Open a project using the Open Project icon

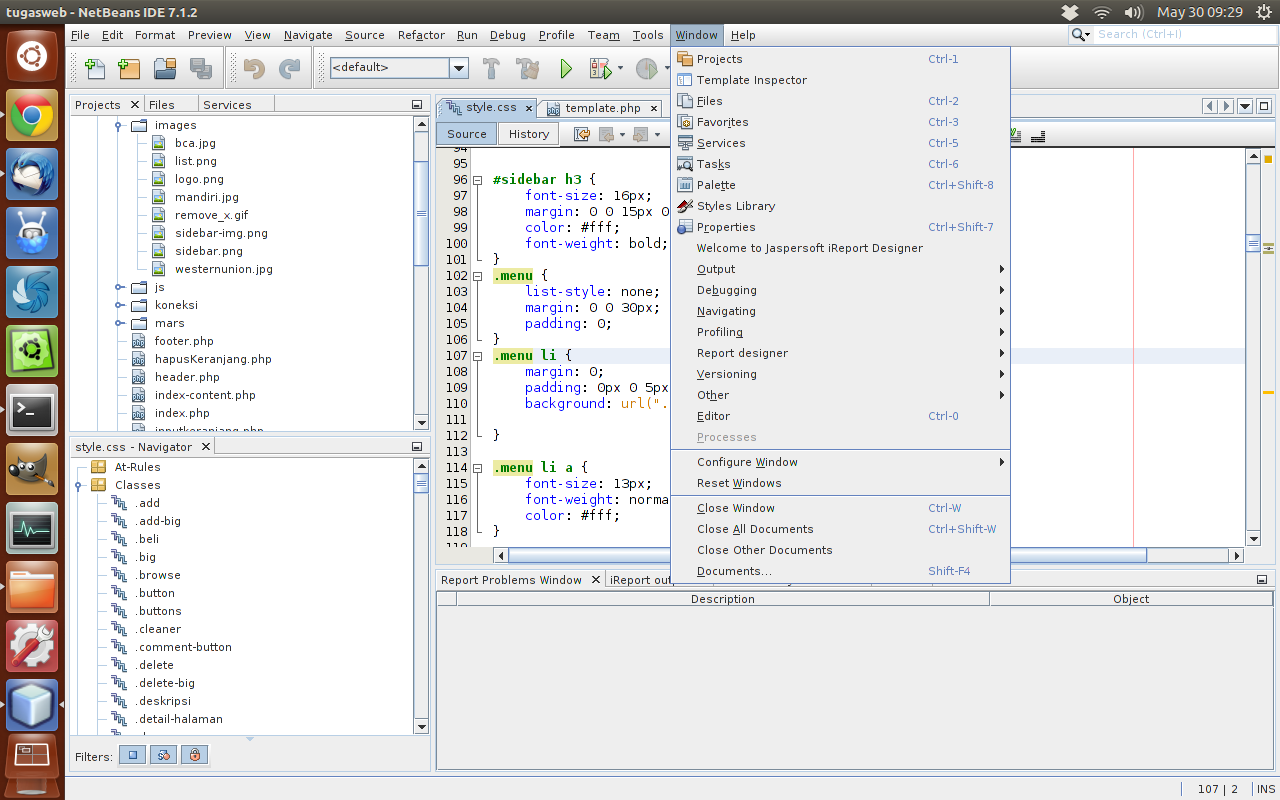click(163, 68)
